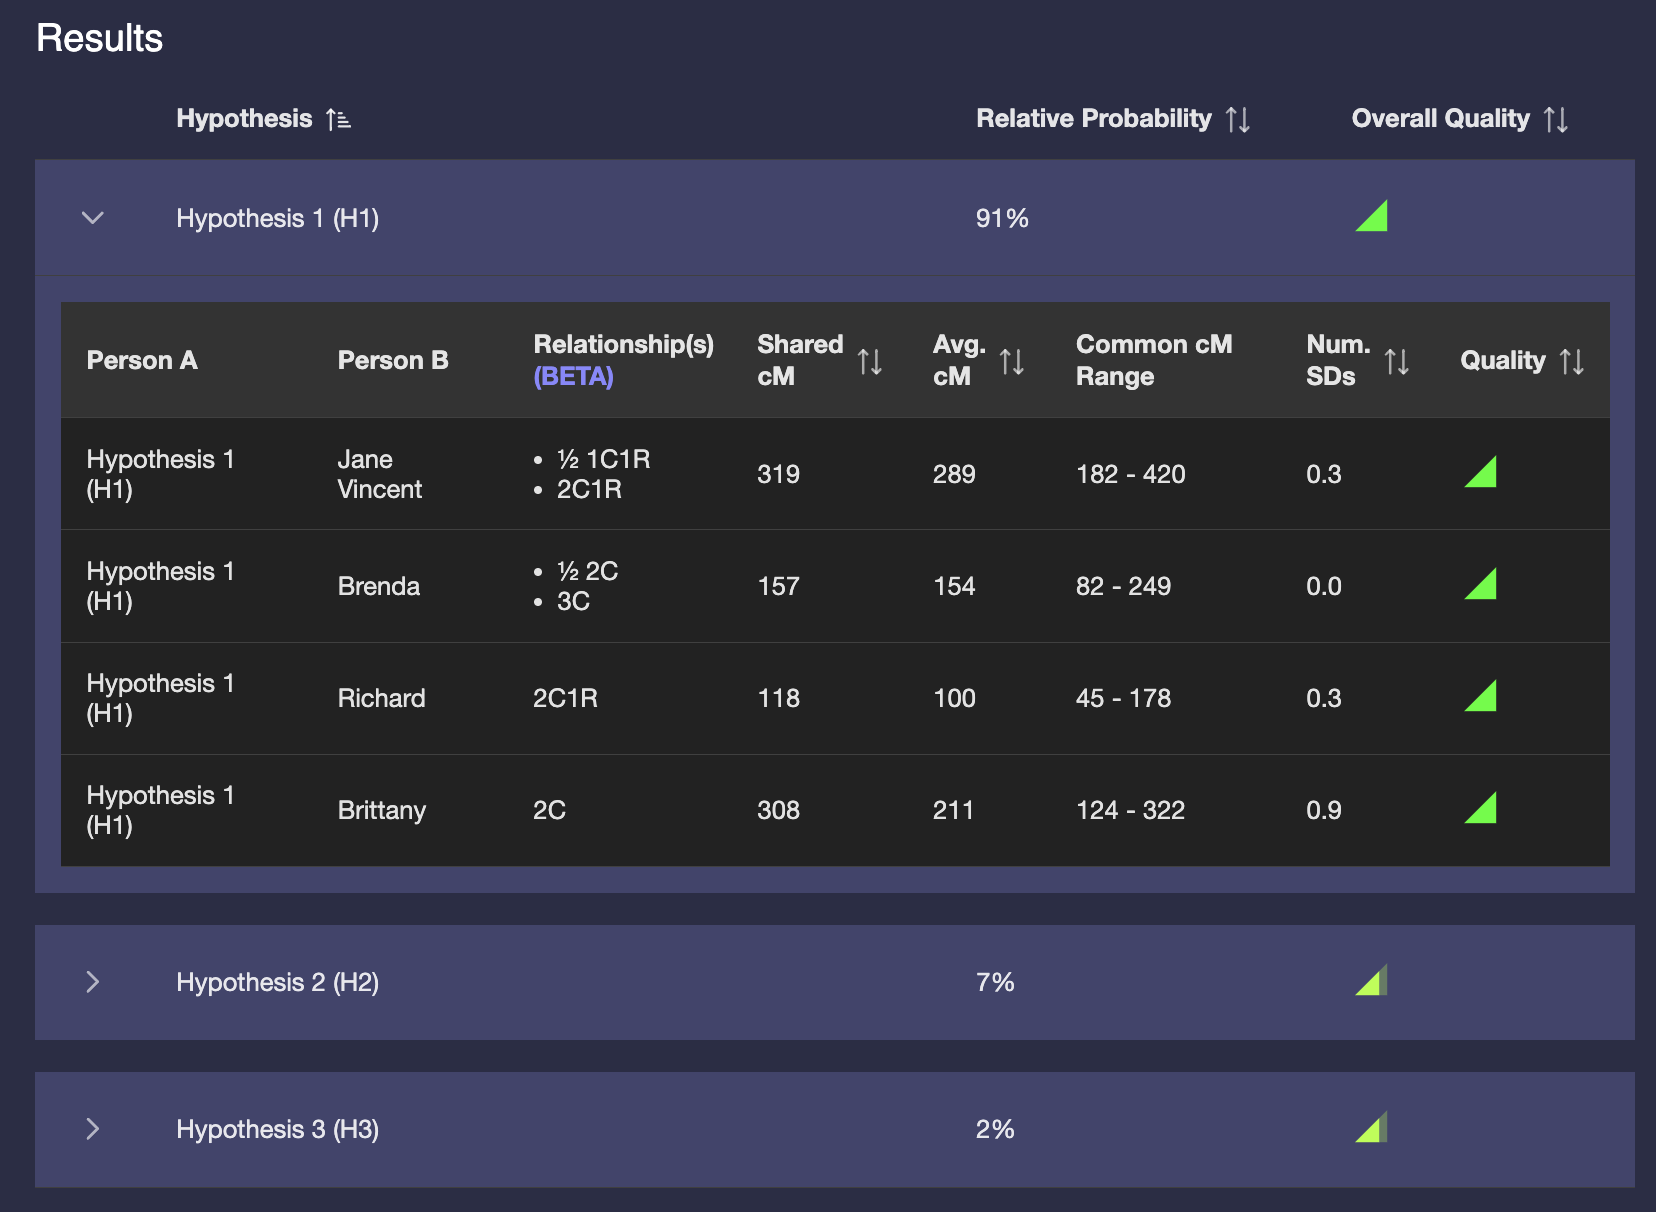Sort table by Avg. cM
Screen dimensions: 1656x1212
point(1011,361)
